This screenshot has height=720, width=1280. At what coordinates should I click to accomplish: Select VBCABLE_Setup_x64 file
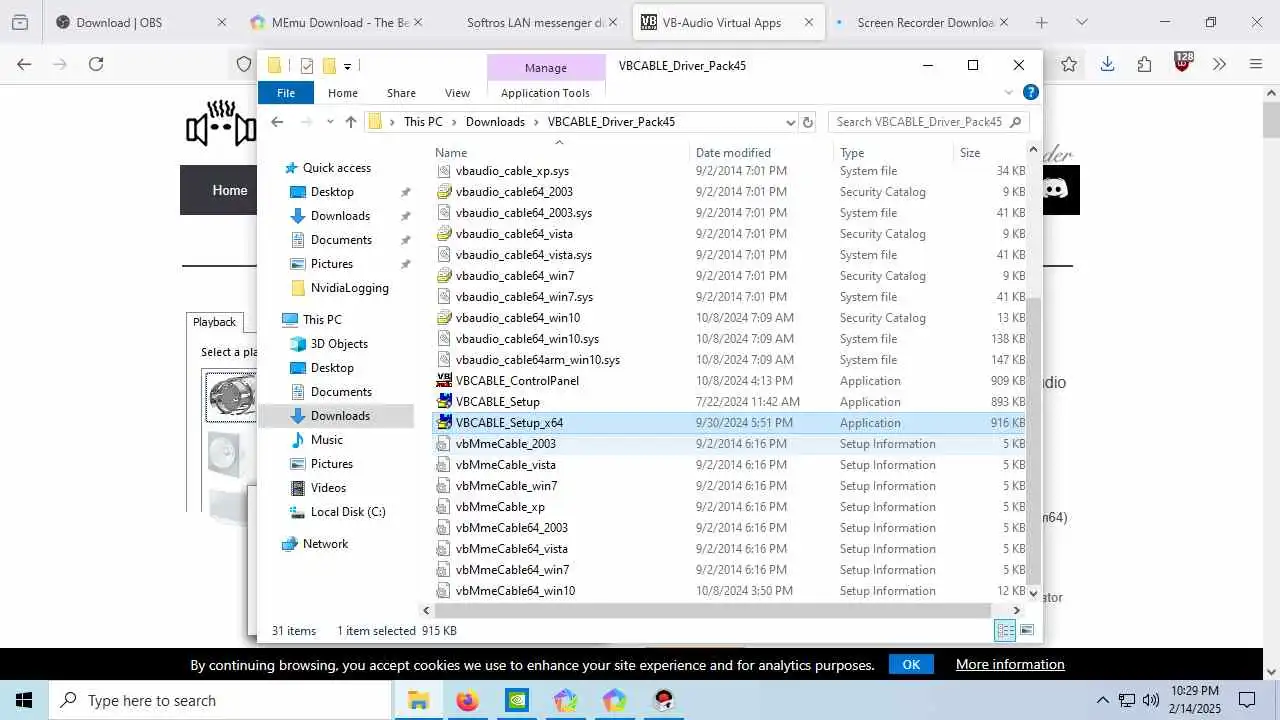coord(509,423)
